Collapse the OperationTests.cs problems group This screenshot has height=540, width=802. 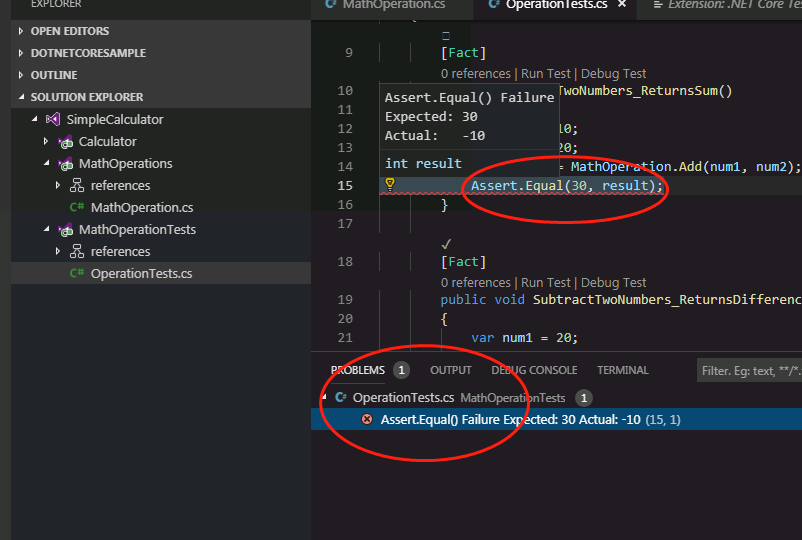click(x=325, y=397)
